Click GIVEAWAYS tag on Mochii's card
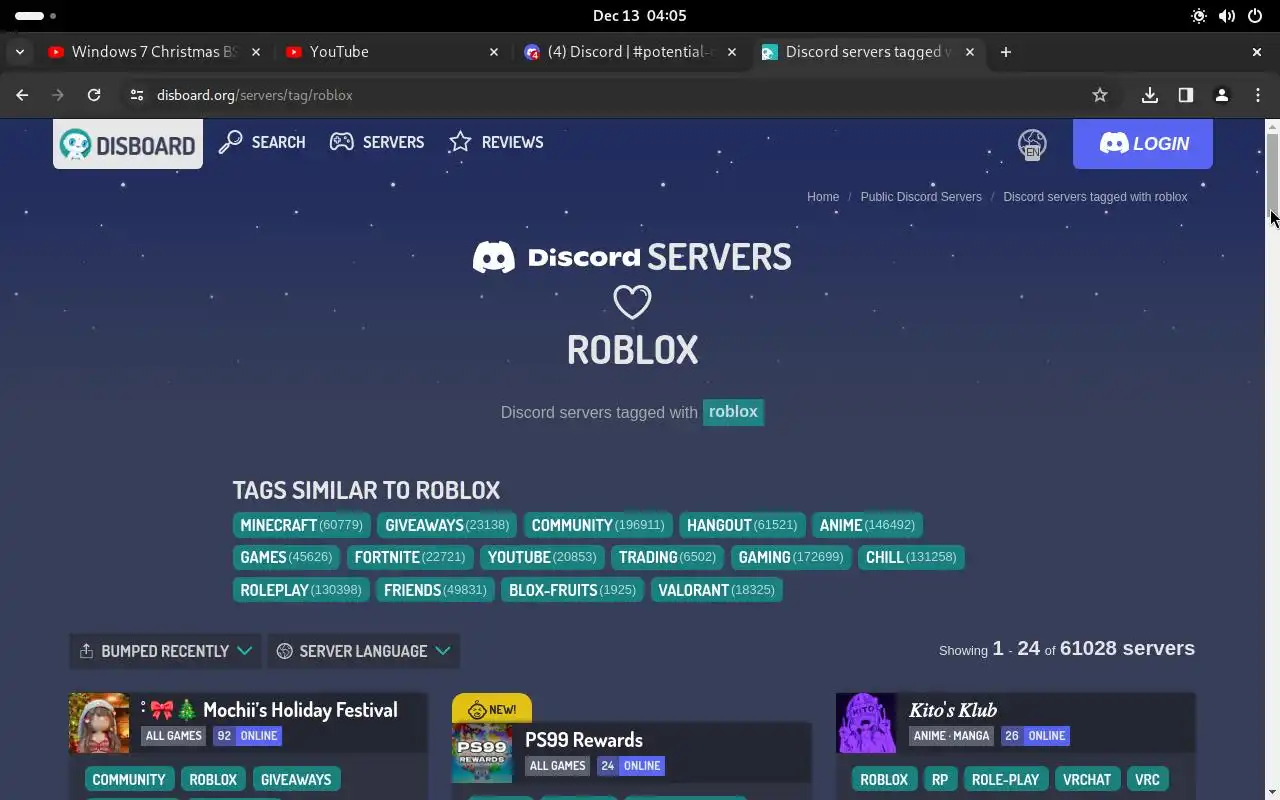1280x800 pixels. point(296,780)
